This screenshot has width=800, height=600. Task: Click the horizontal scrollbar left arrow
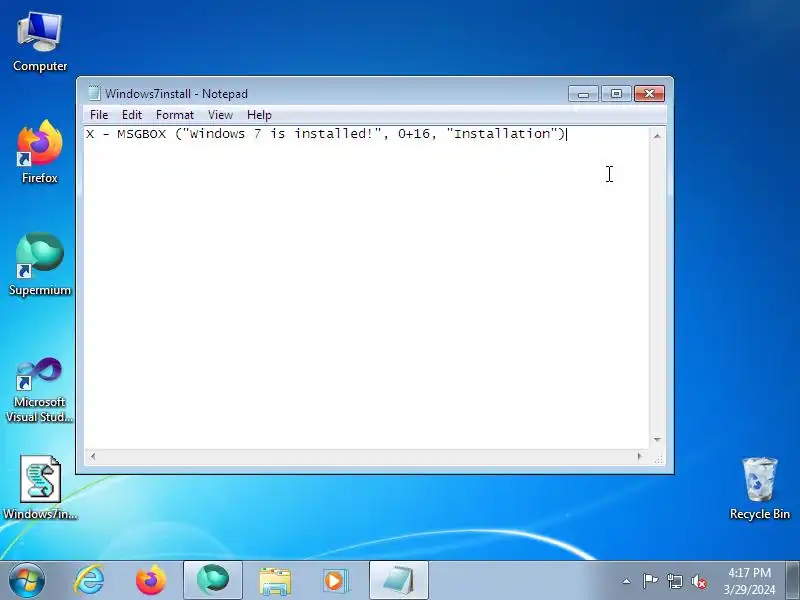coord(93,456)
